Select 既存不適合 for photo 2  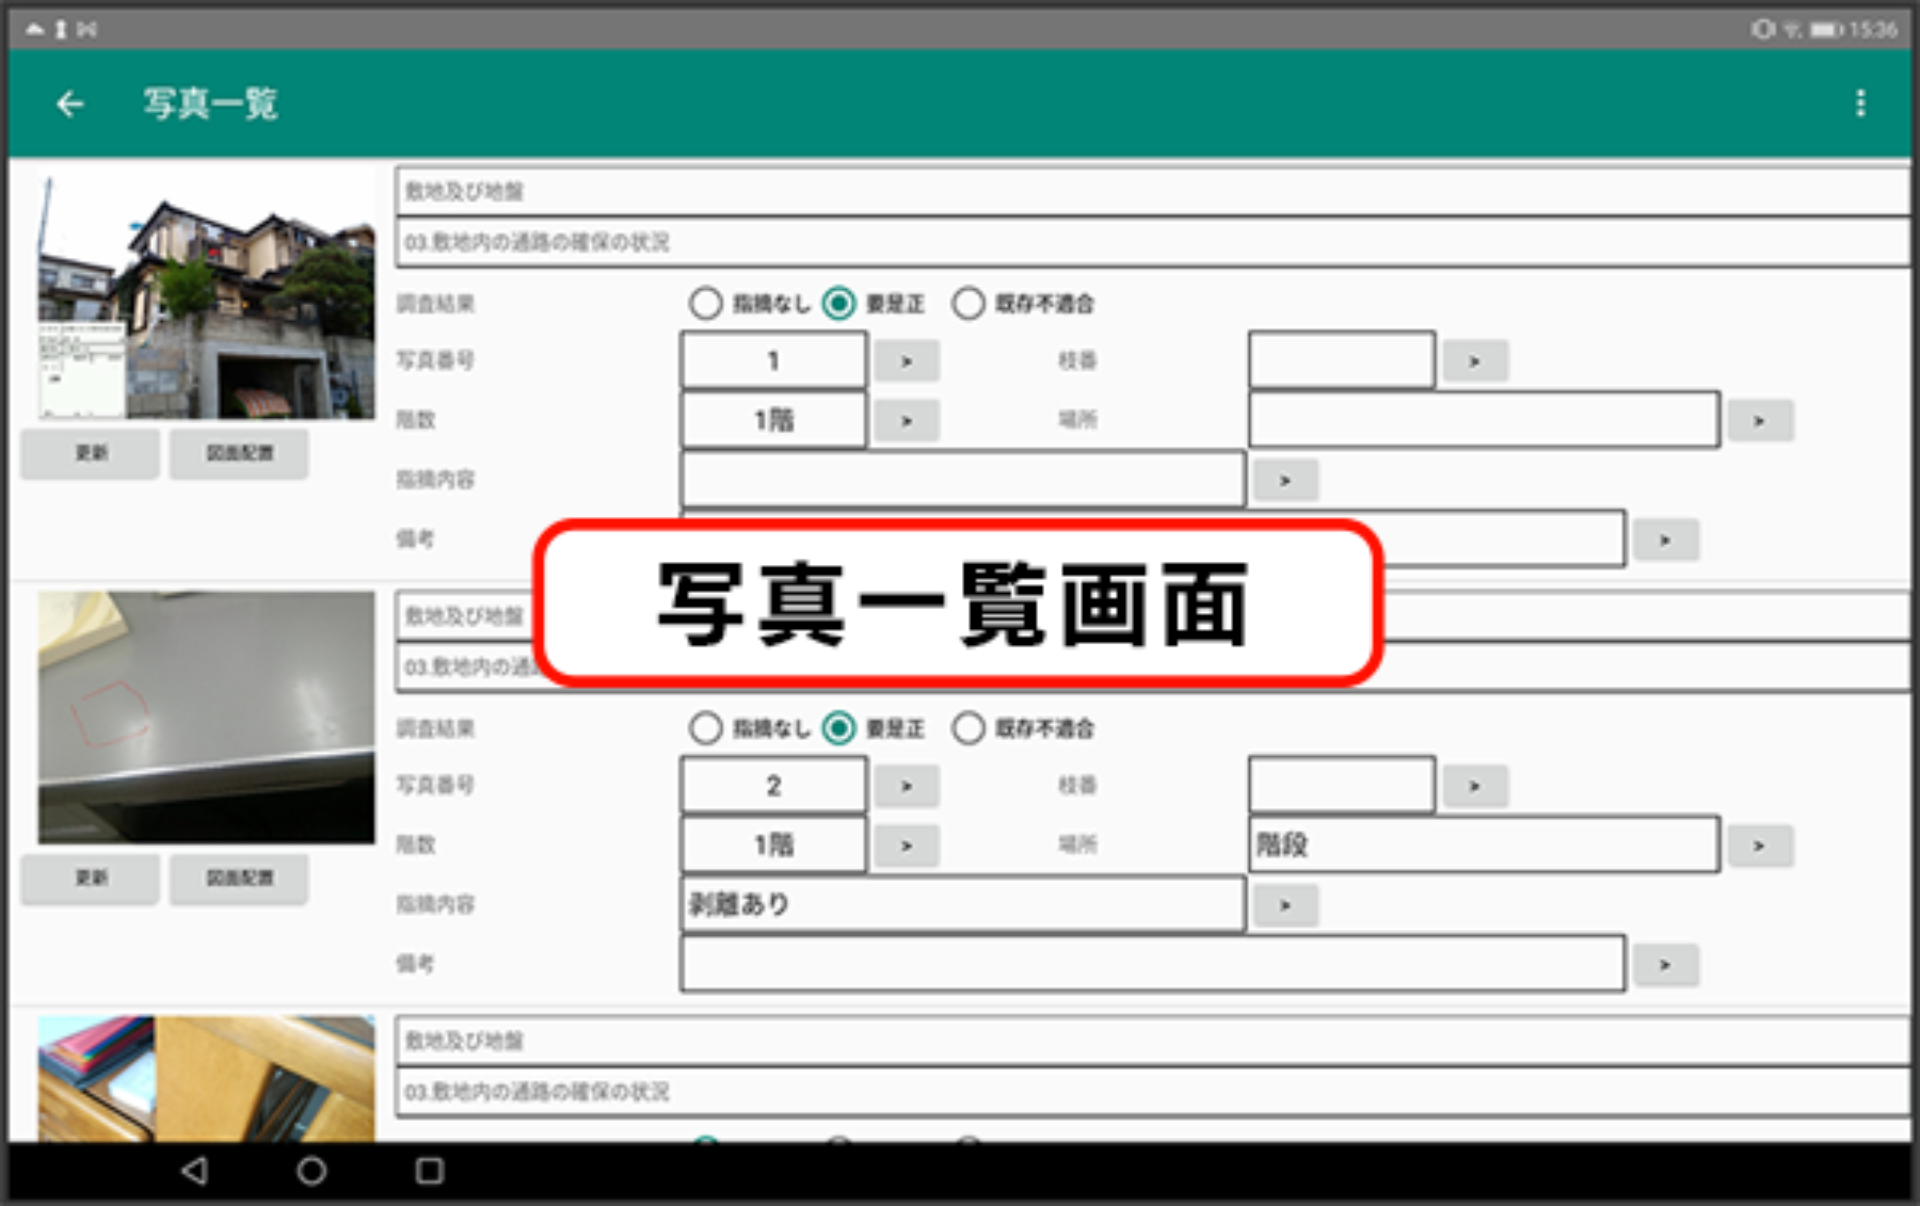(x=968, y=728)
